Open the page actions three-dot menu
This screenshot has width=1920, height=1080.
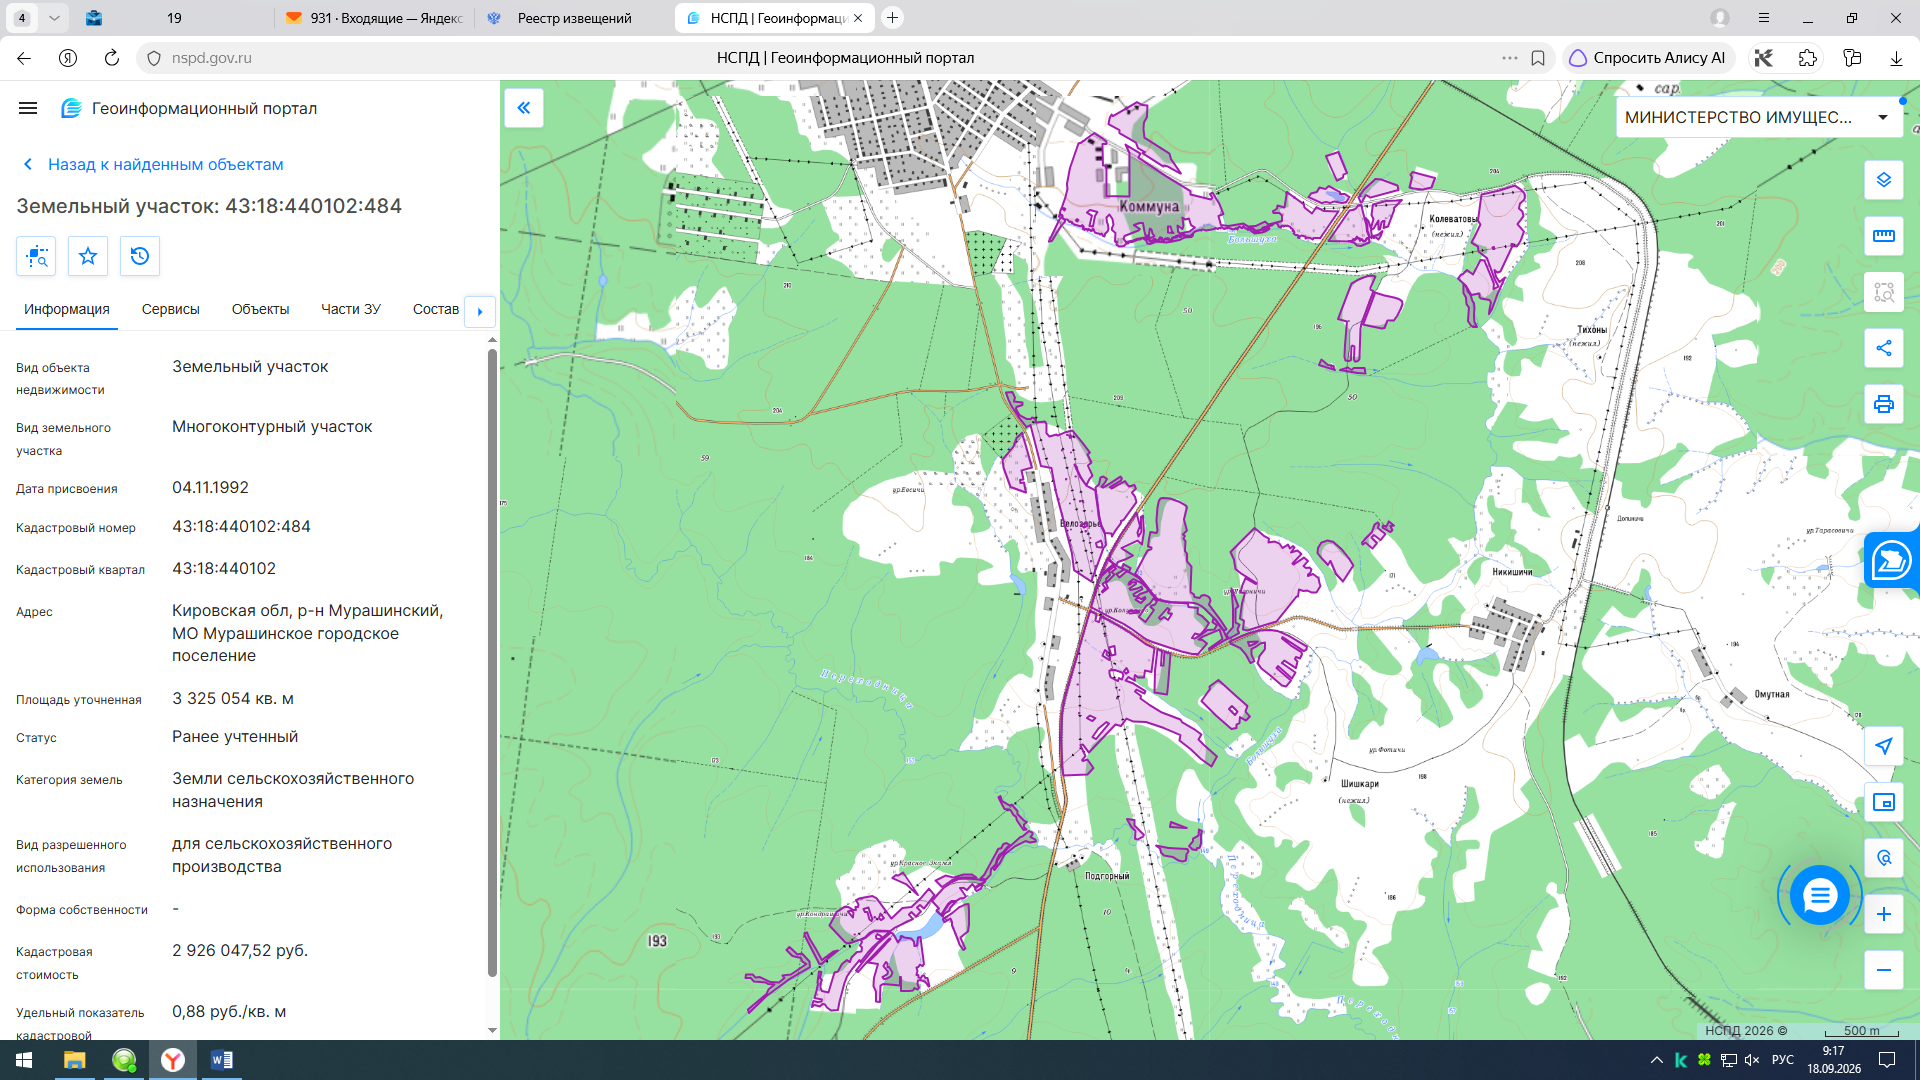(1509, 58)
